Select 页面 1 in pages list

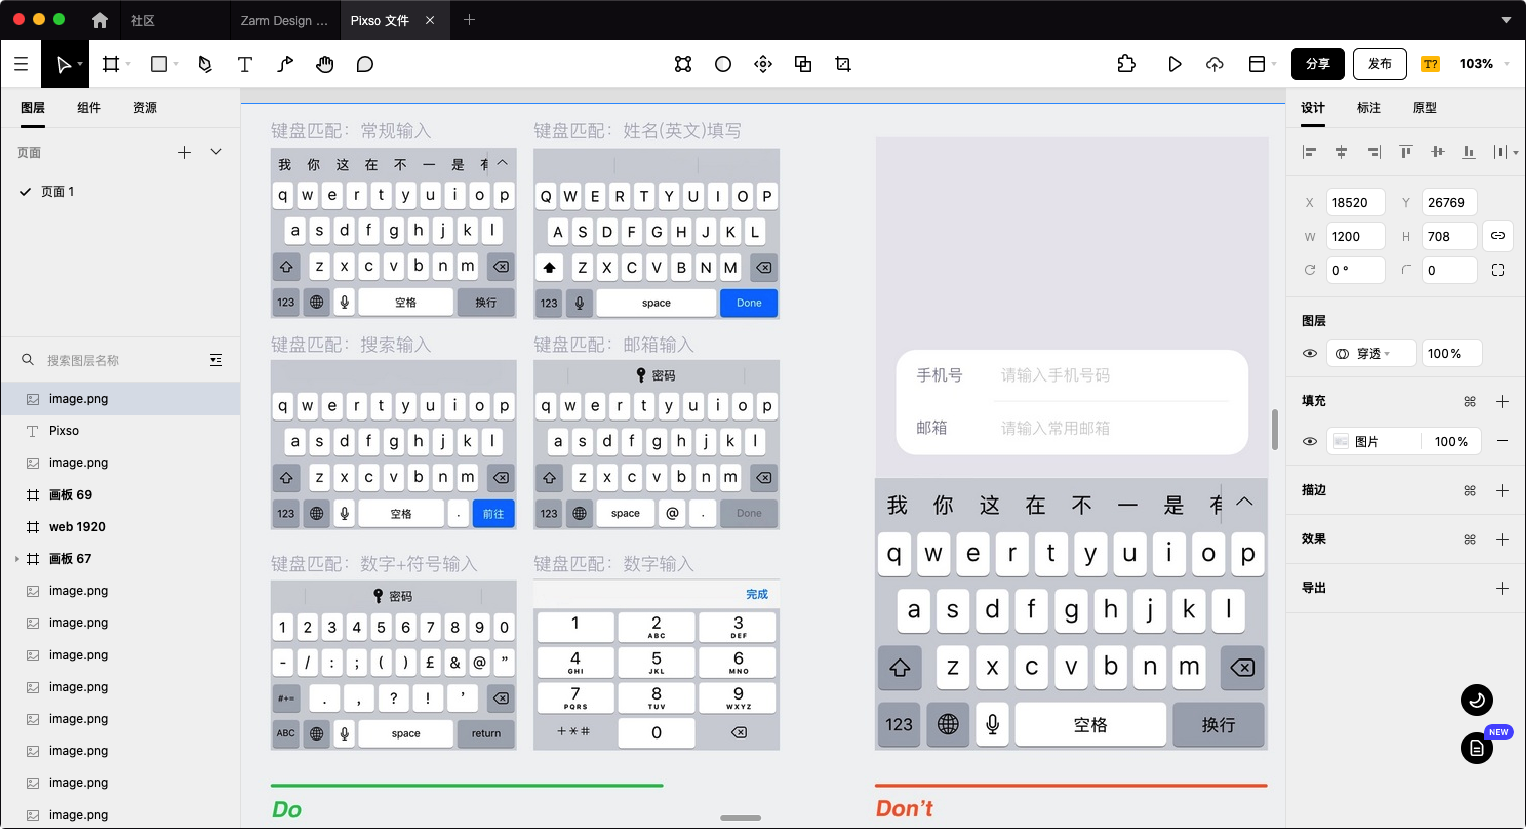coord(120,192)
